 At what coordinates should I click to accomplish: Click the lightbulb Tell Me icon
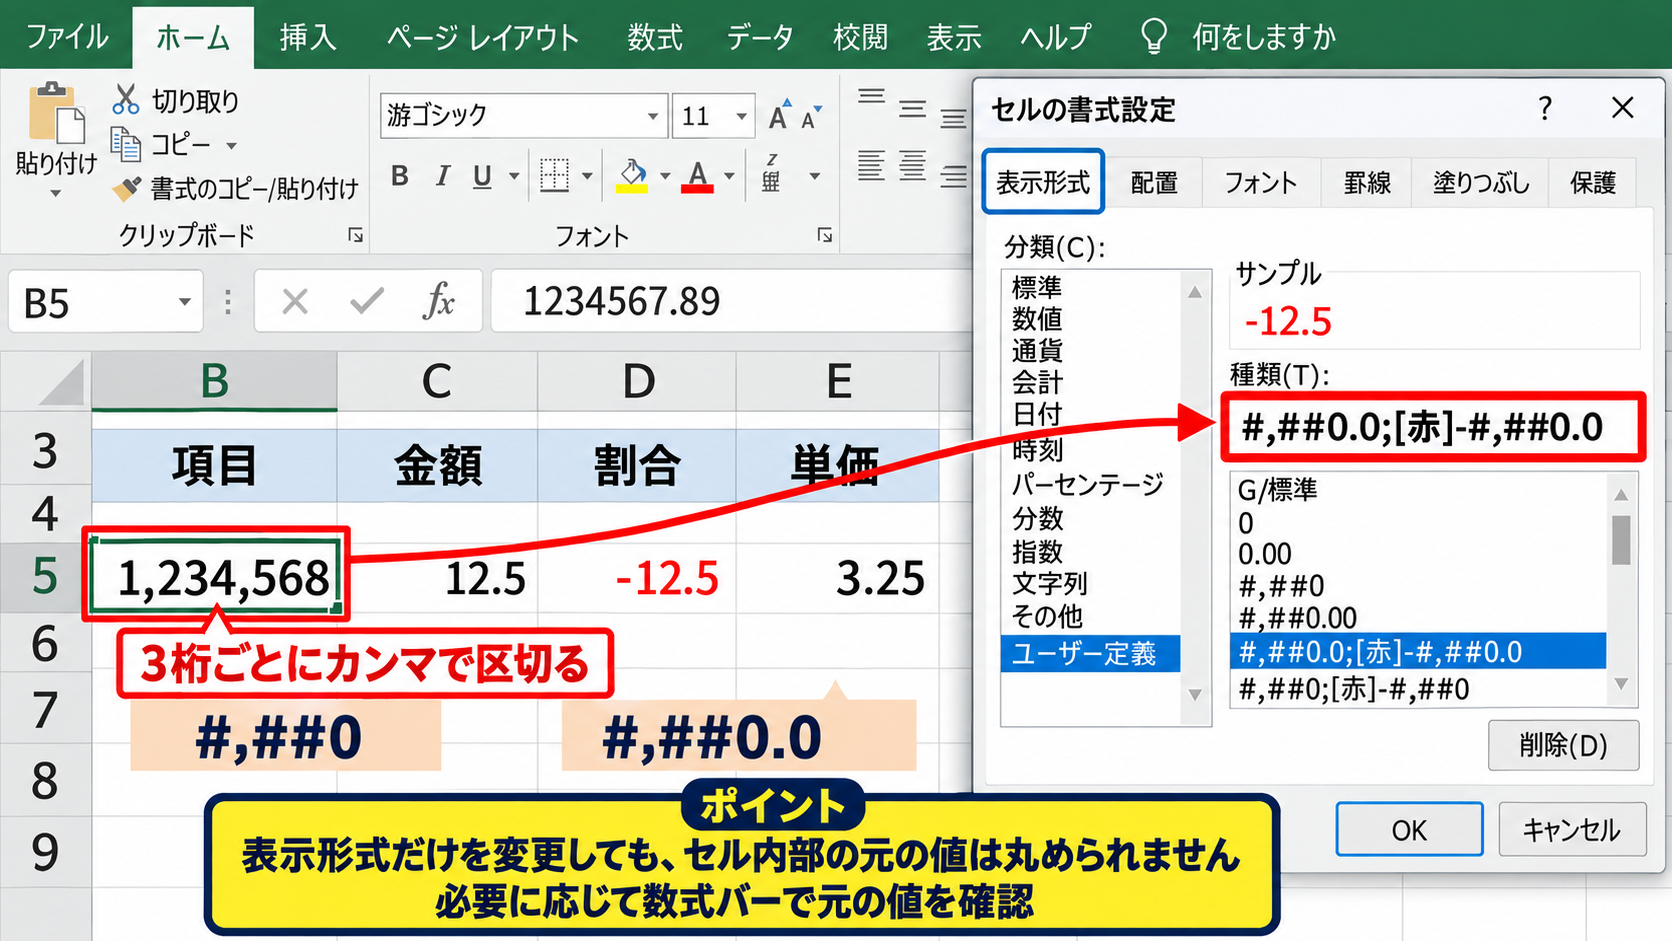[x=1153, y=37]
